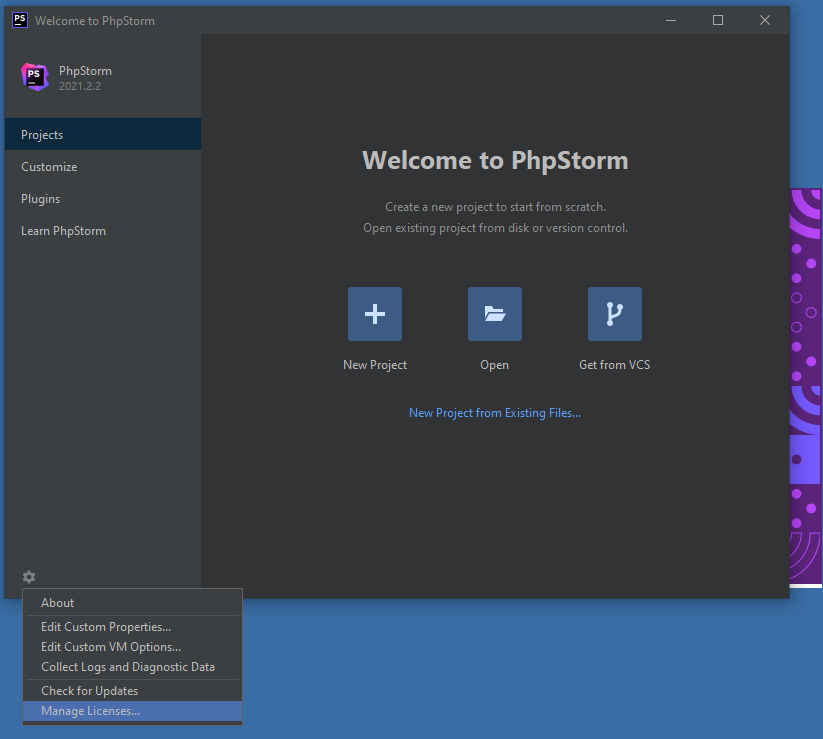Open the settings gear menu icon
The height and width of the screenshot is (739, 823).
[x=29, y=577]
